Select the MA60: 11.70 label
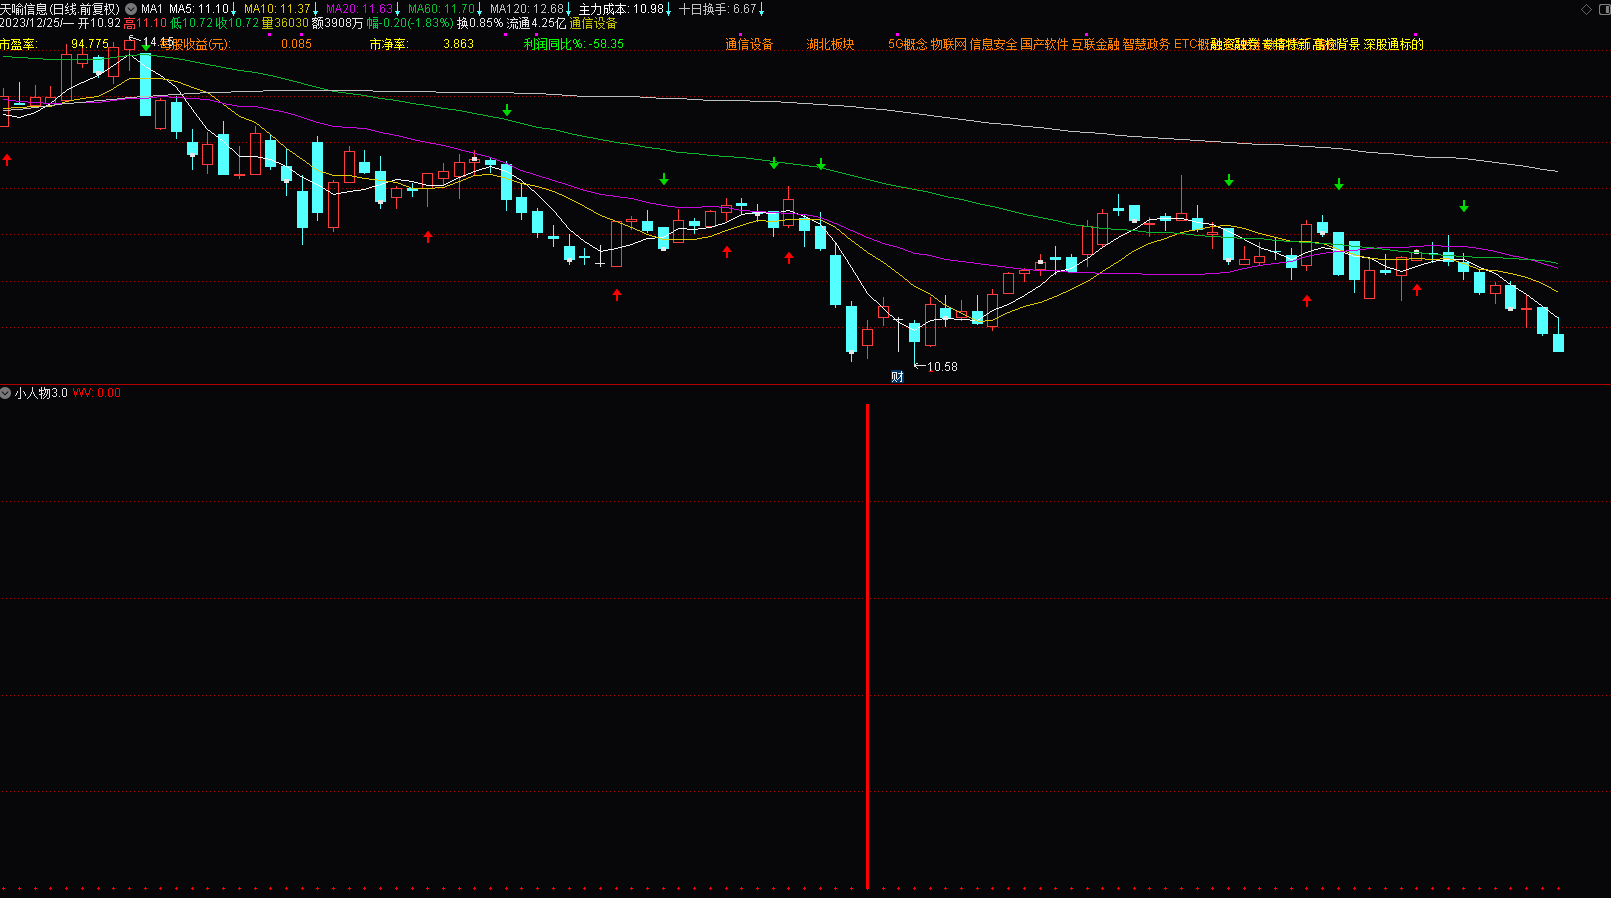1611x898 pixels. point(441,9)
